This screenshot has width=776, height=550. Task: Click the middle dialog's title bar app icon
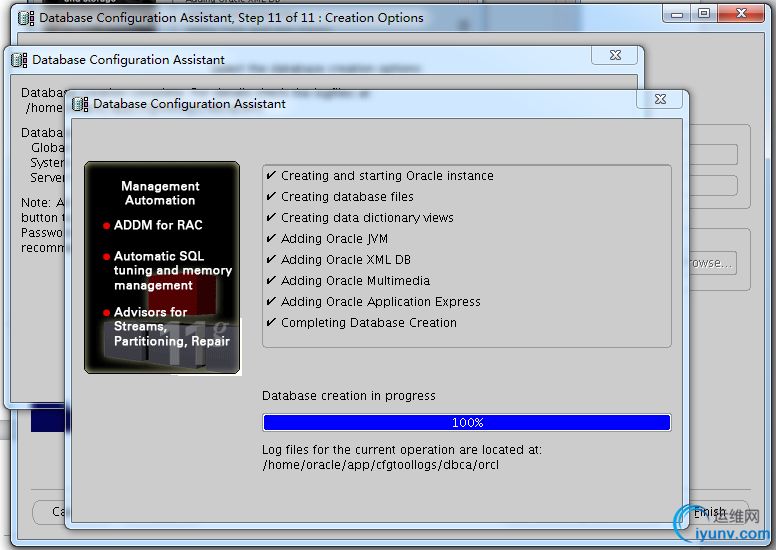(19, 60)
